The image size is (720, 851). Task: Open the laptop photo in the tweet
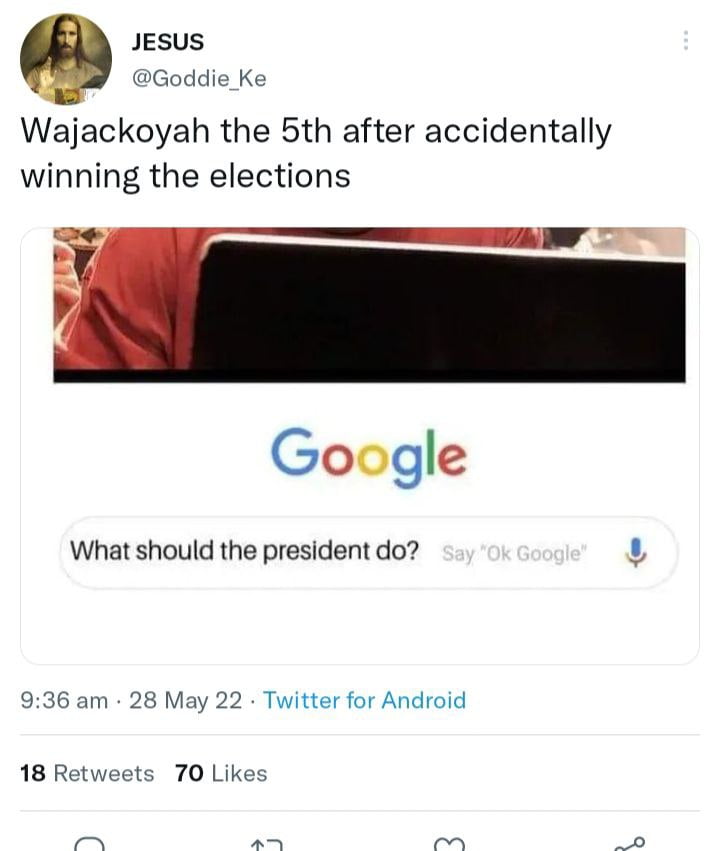point(369,304)
